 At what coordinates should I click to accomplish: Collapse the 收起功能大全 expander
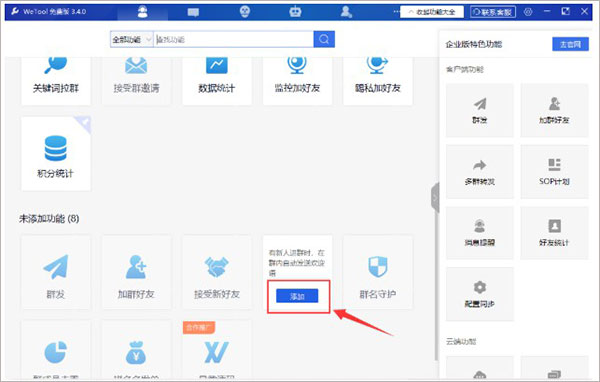432,12
